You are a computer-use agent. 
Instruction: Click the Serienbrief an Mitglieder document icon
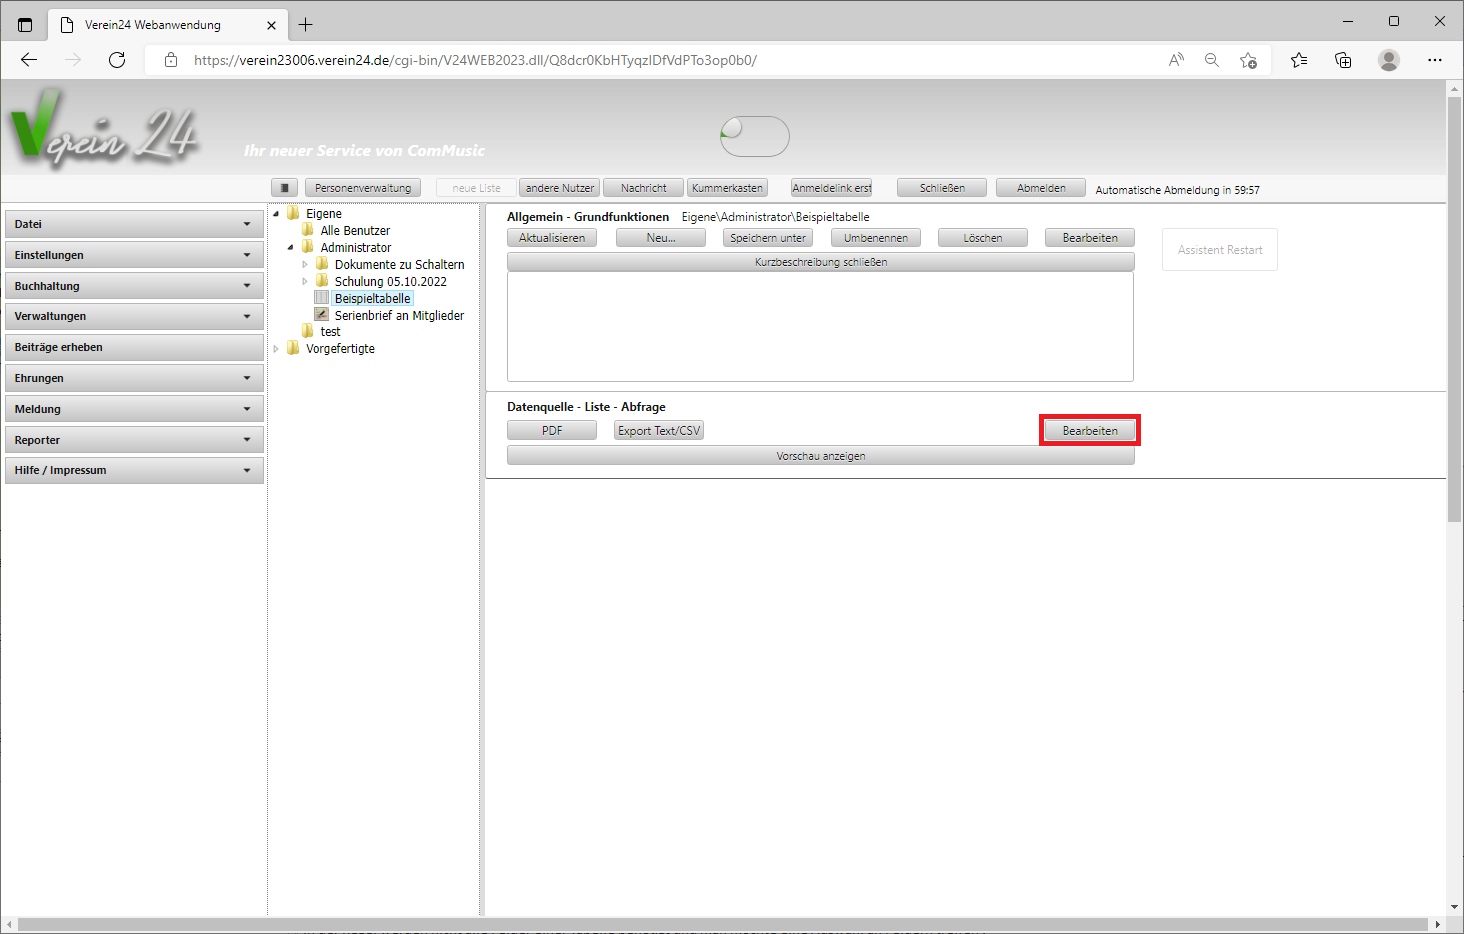click(321, 315)
